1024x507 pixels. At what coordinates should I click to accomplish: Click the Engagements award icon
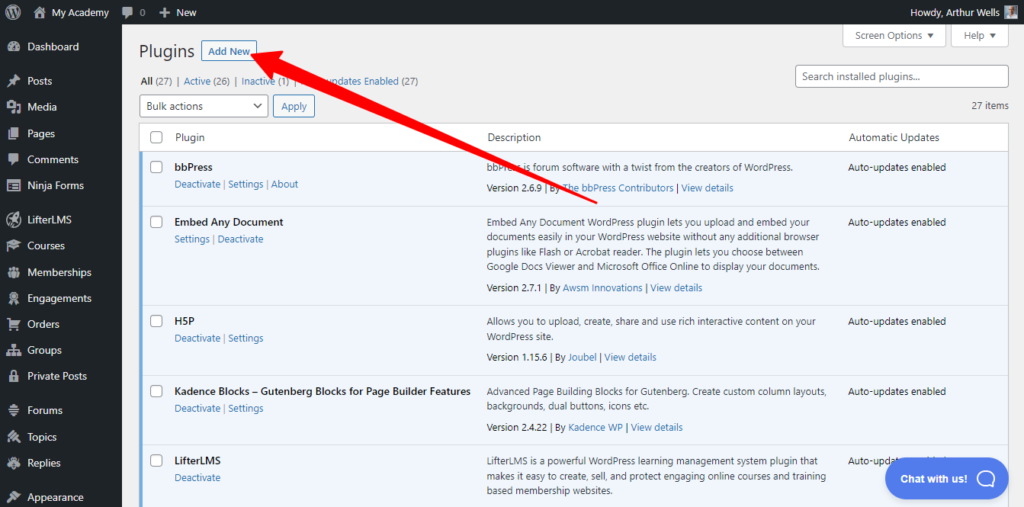point(13,299)
